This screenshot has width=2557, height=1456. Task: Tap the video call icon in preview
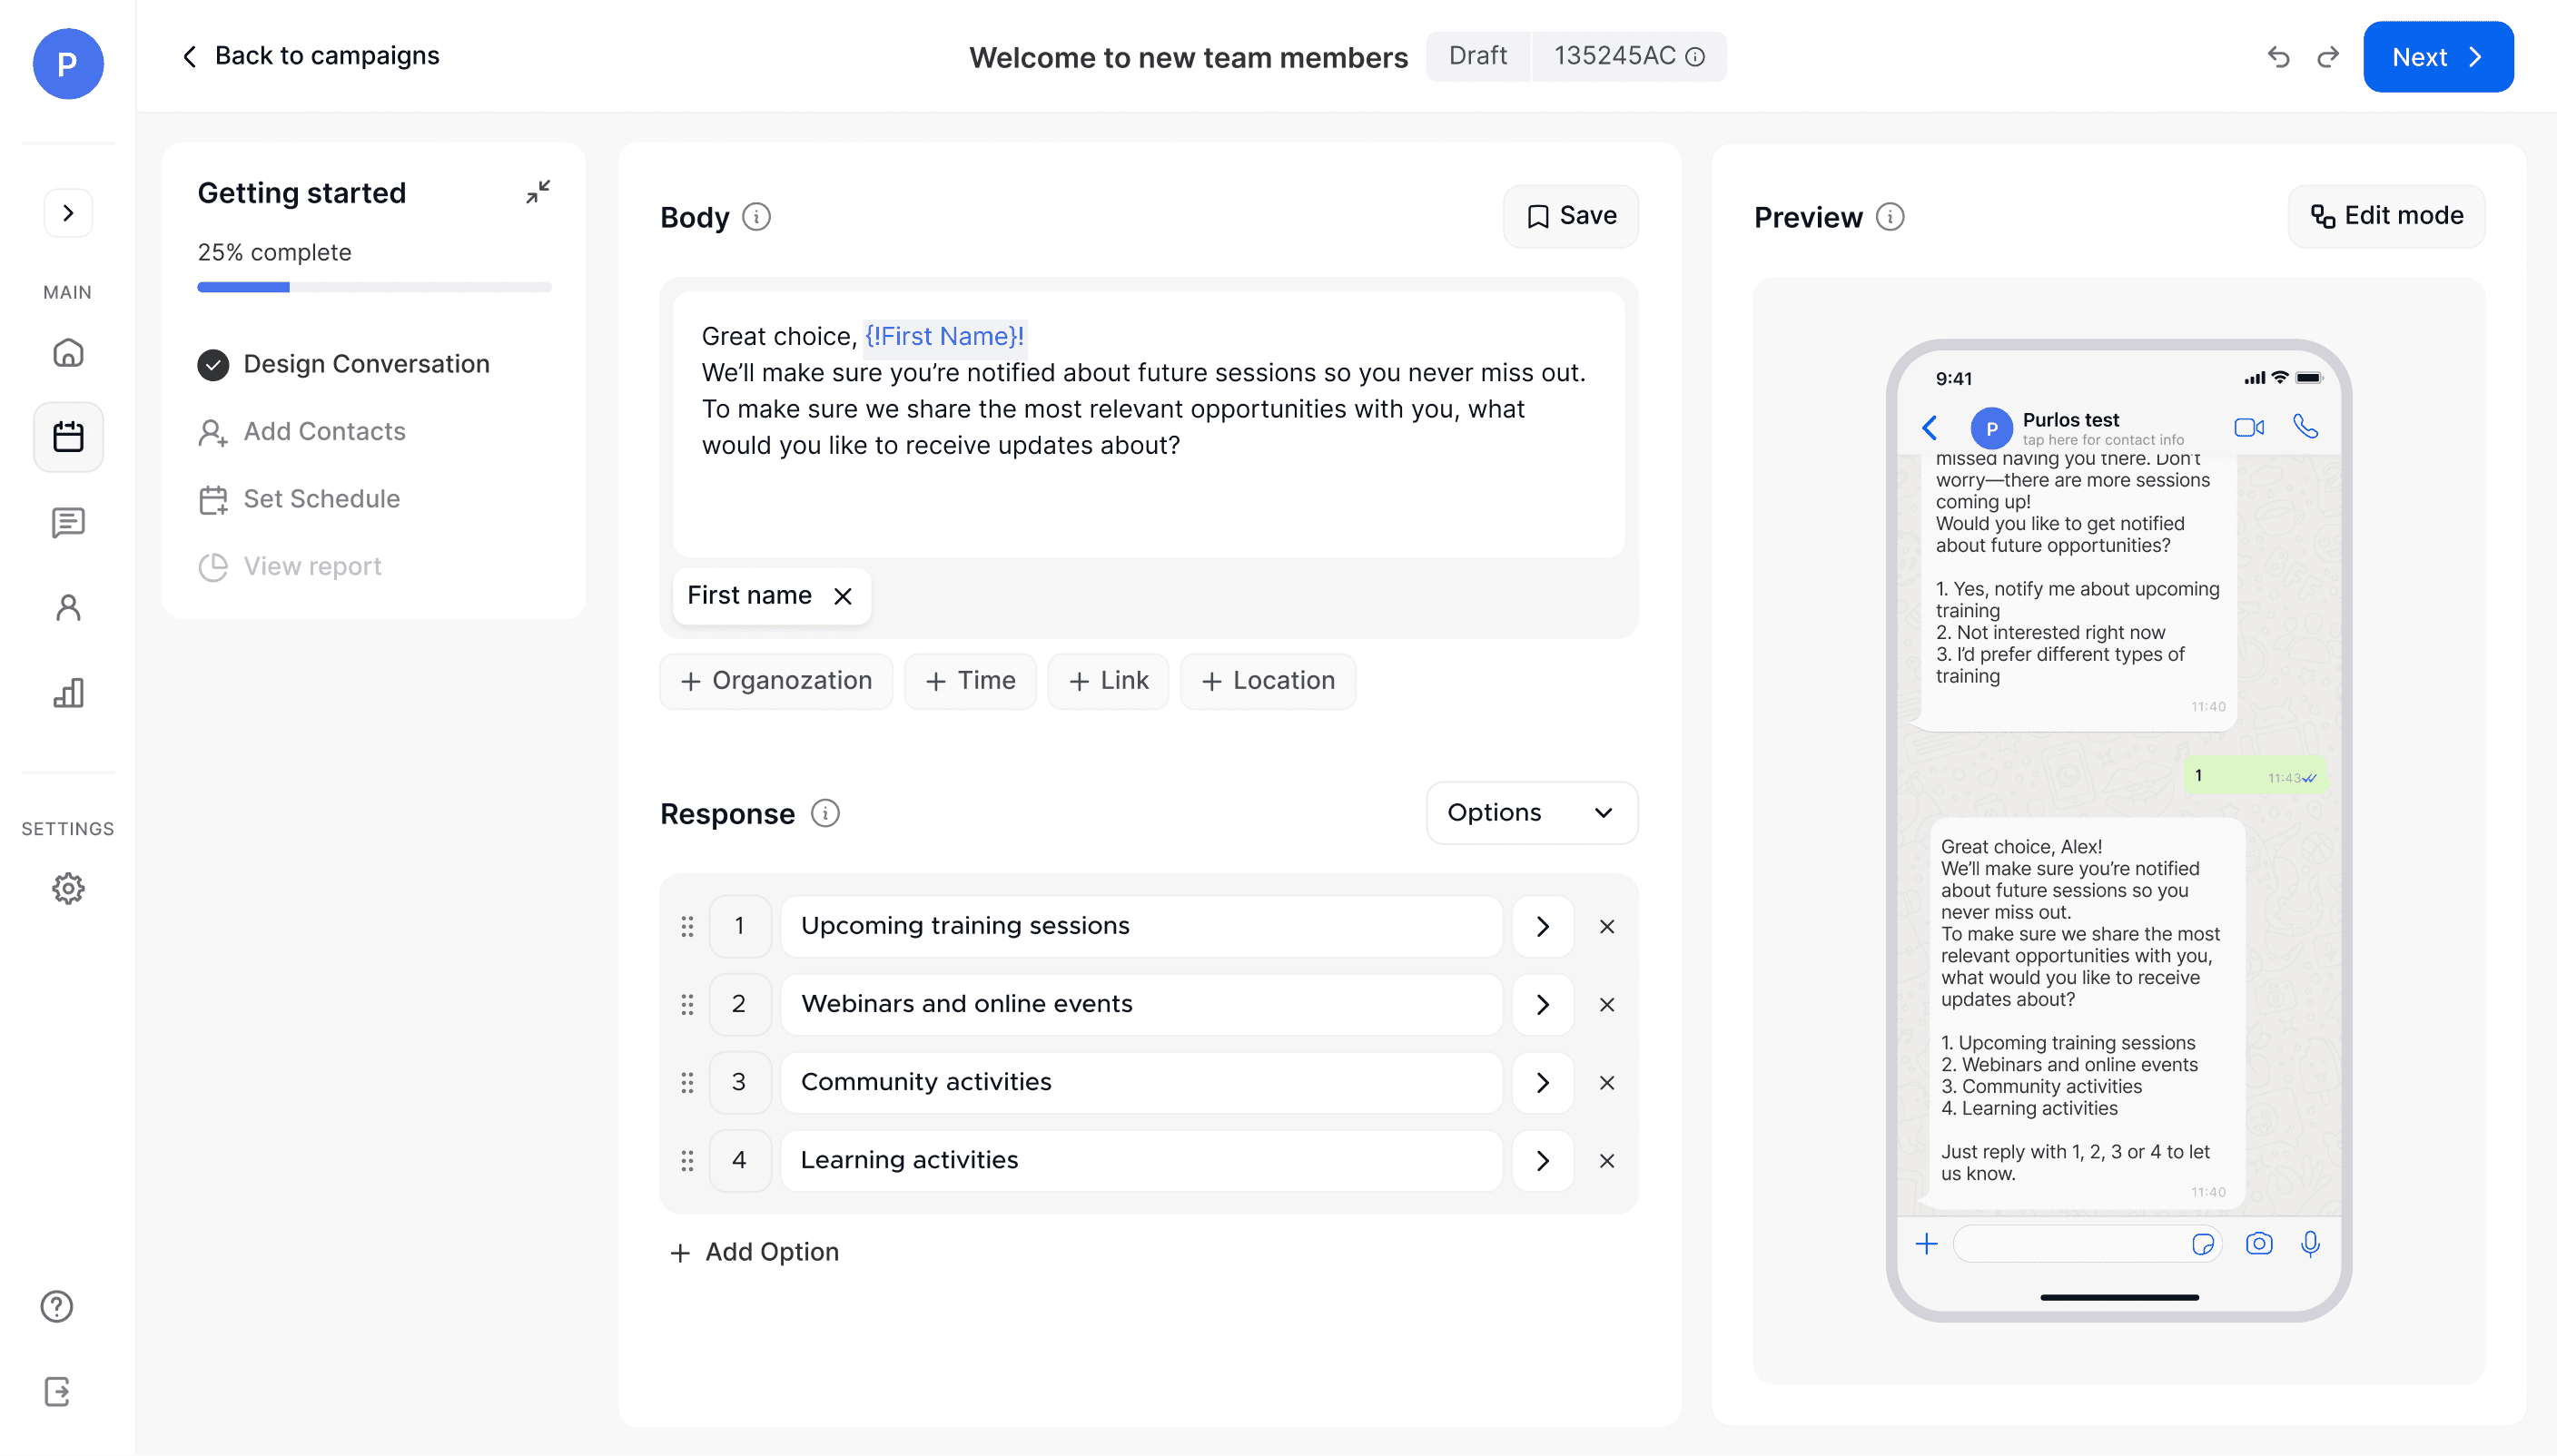click(2249, 428)
